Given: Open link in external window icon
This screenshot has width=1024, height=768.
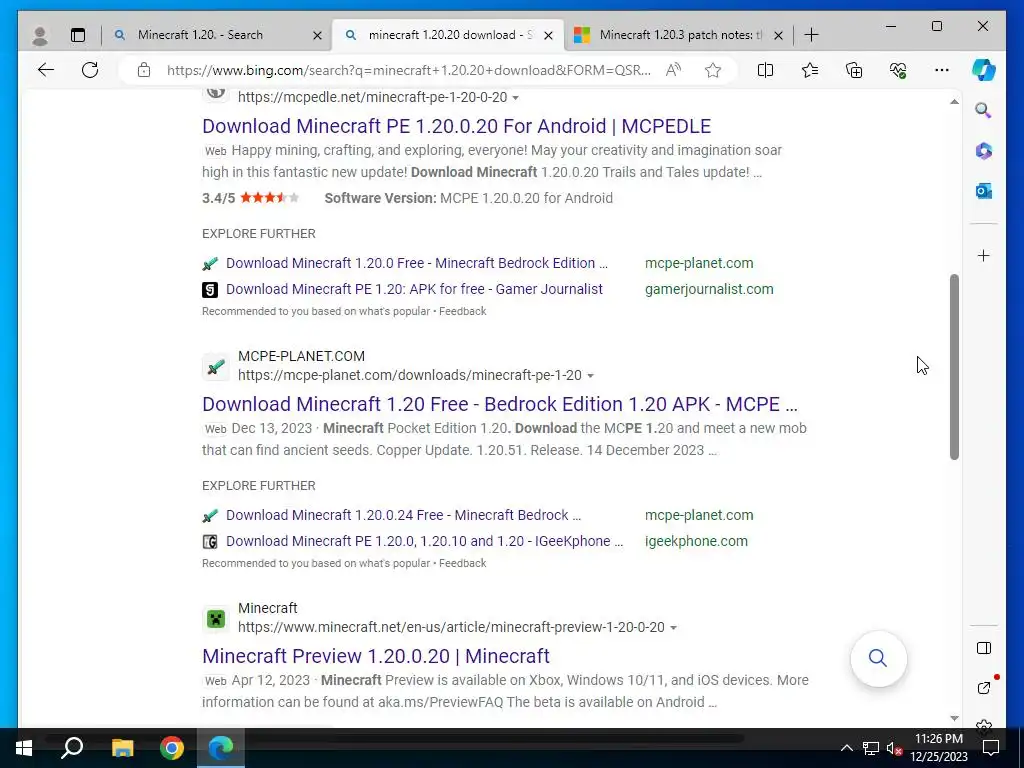Looking at the screenshot, I should pos(984,688).
